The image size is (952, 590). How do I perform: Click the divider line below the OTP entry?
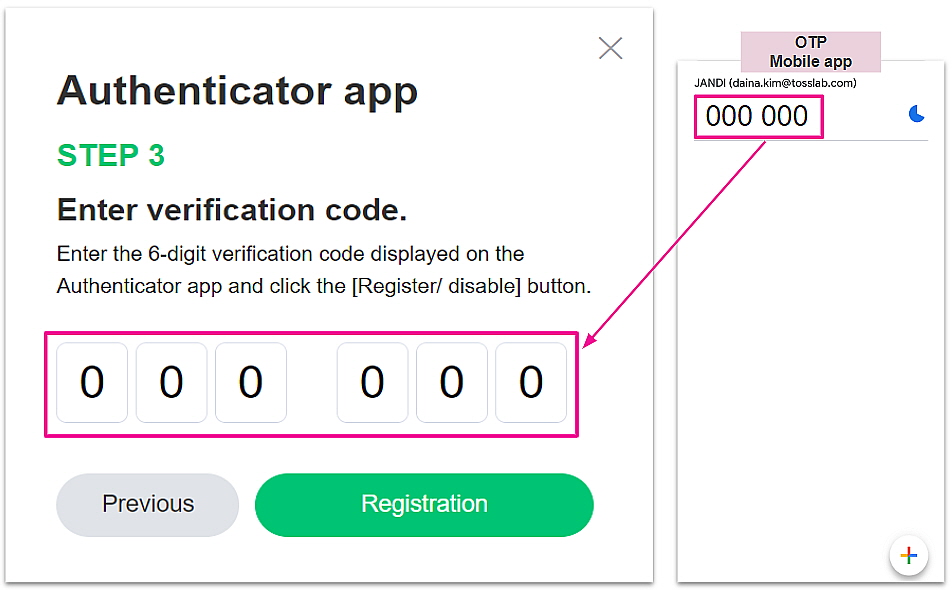pyautogui.click(x=810, y=141)
